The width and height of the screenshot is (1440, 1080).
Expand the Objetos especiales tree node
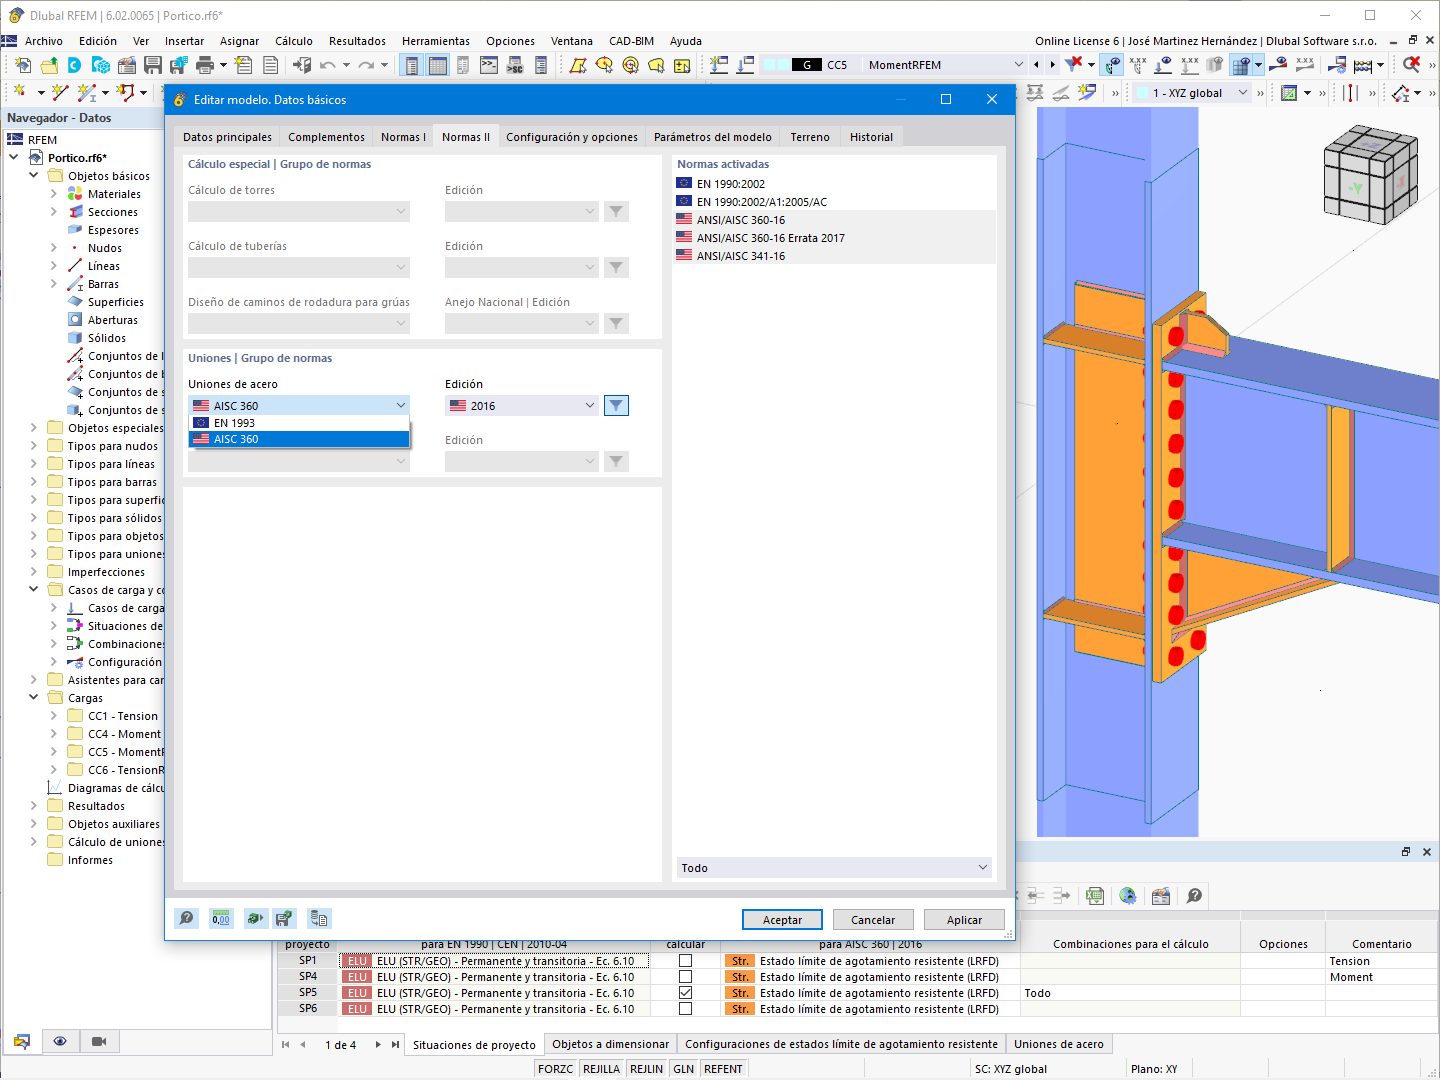coord(34,428)
